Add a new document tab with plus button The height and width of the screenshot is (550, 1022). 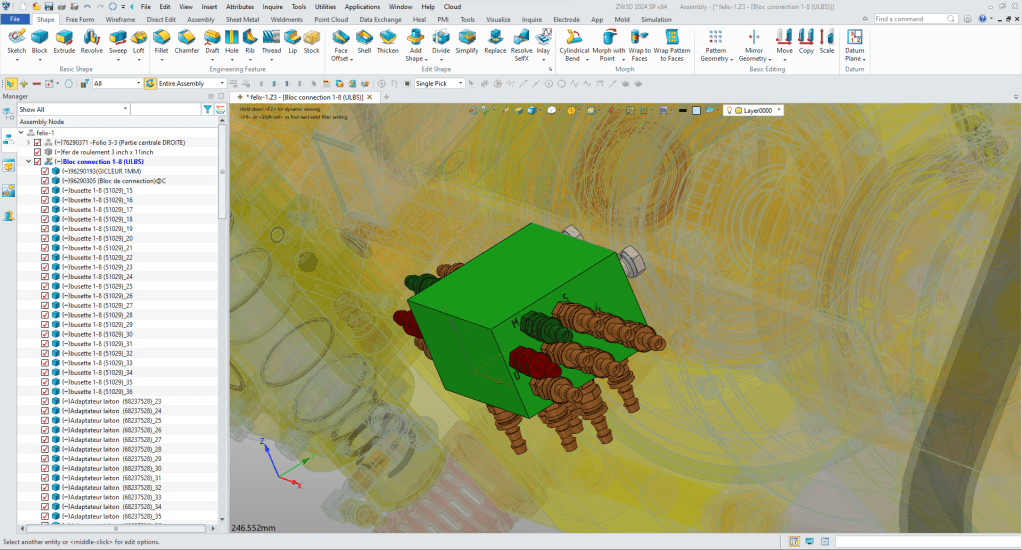[386, 97]
